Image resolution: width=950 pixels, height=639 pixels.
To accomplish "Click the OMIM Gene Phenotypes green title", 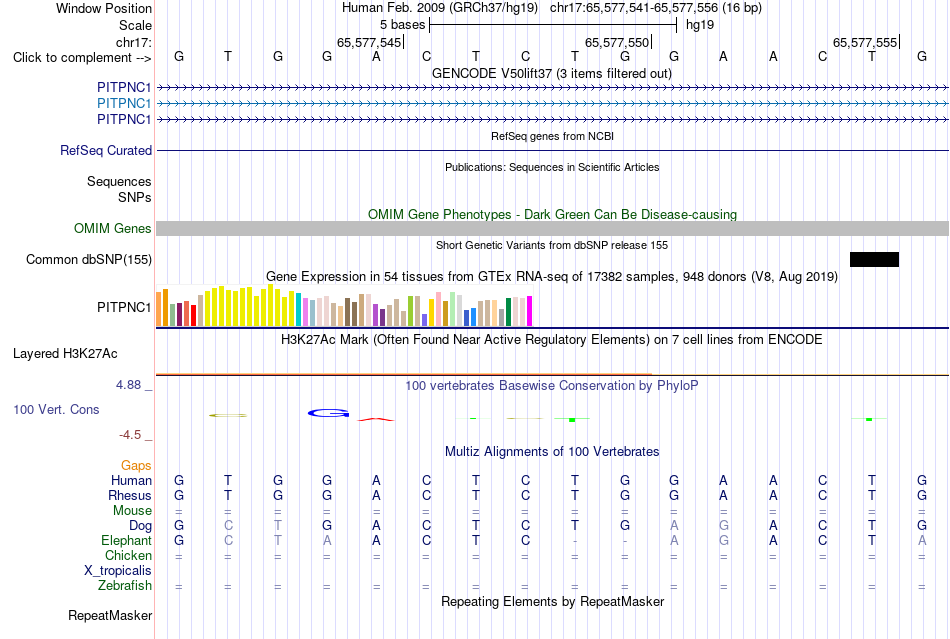I will tap(552, 214).
